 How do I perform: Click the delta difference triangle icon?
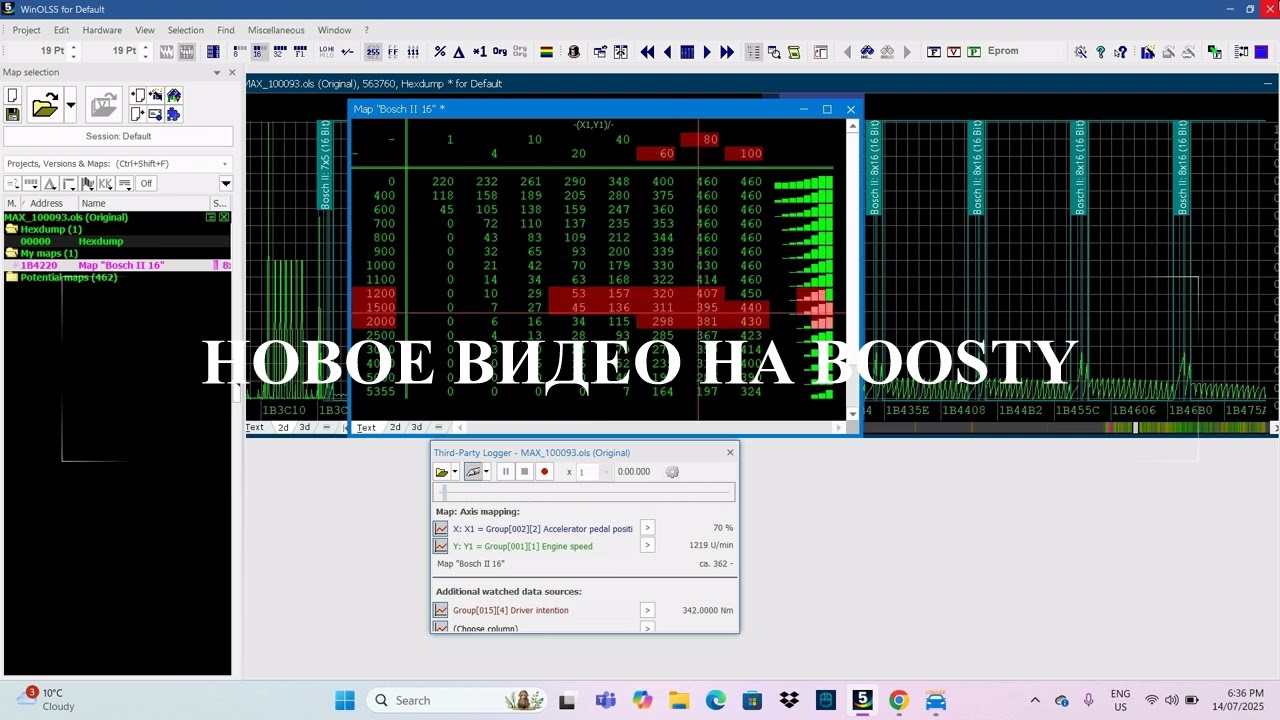459,52
